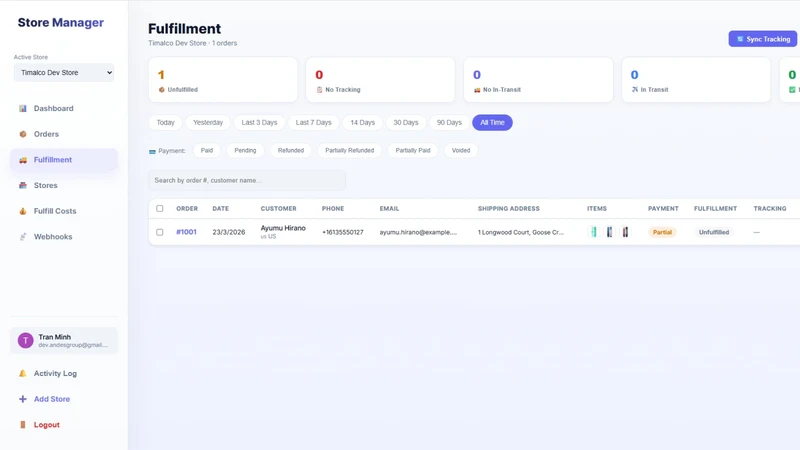This screenshot has width=800, height=450.
Task: Filter by 14 Days
Action: coord(362,123)
